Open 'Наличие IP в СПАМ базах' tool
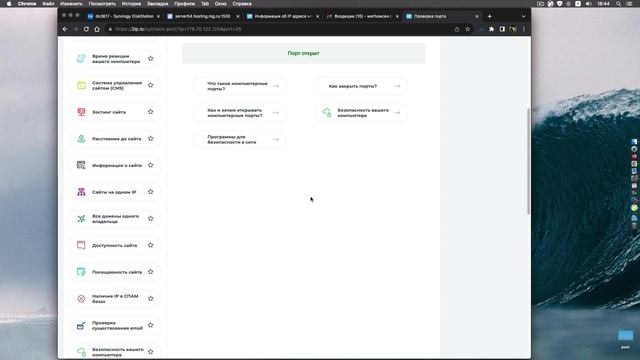 click(115, 298)
